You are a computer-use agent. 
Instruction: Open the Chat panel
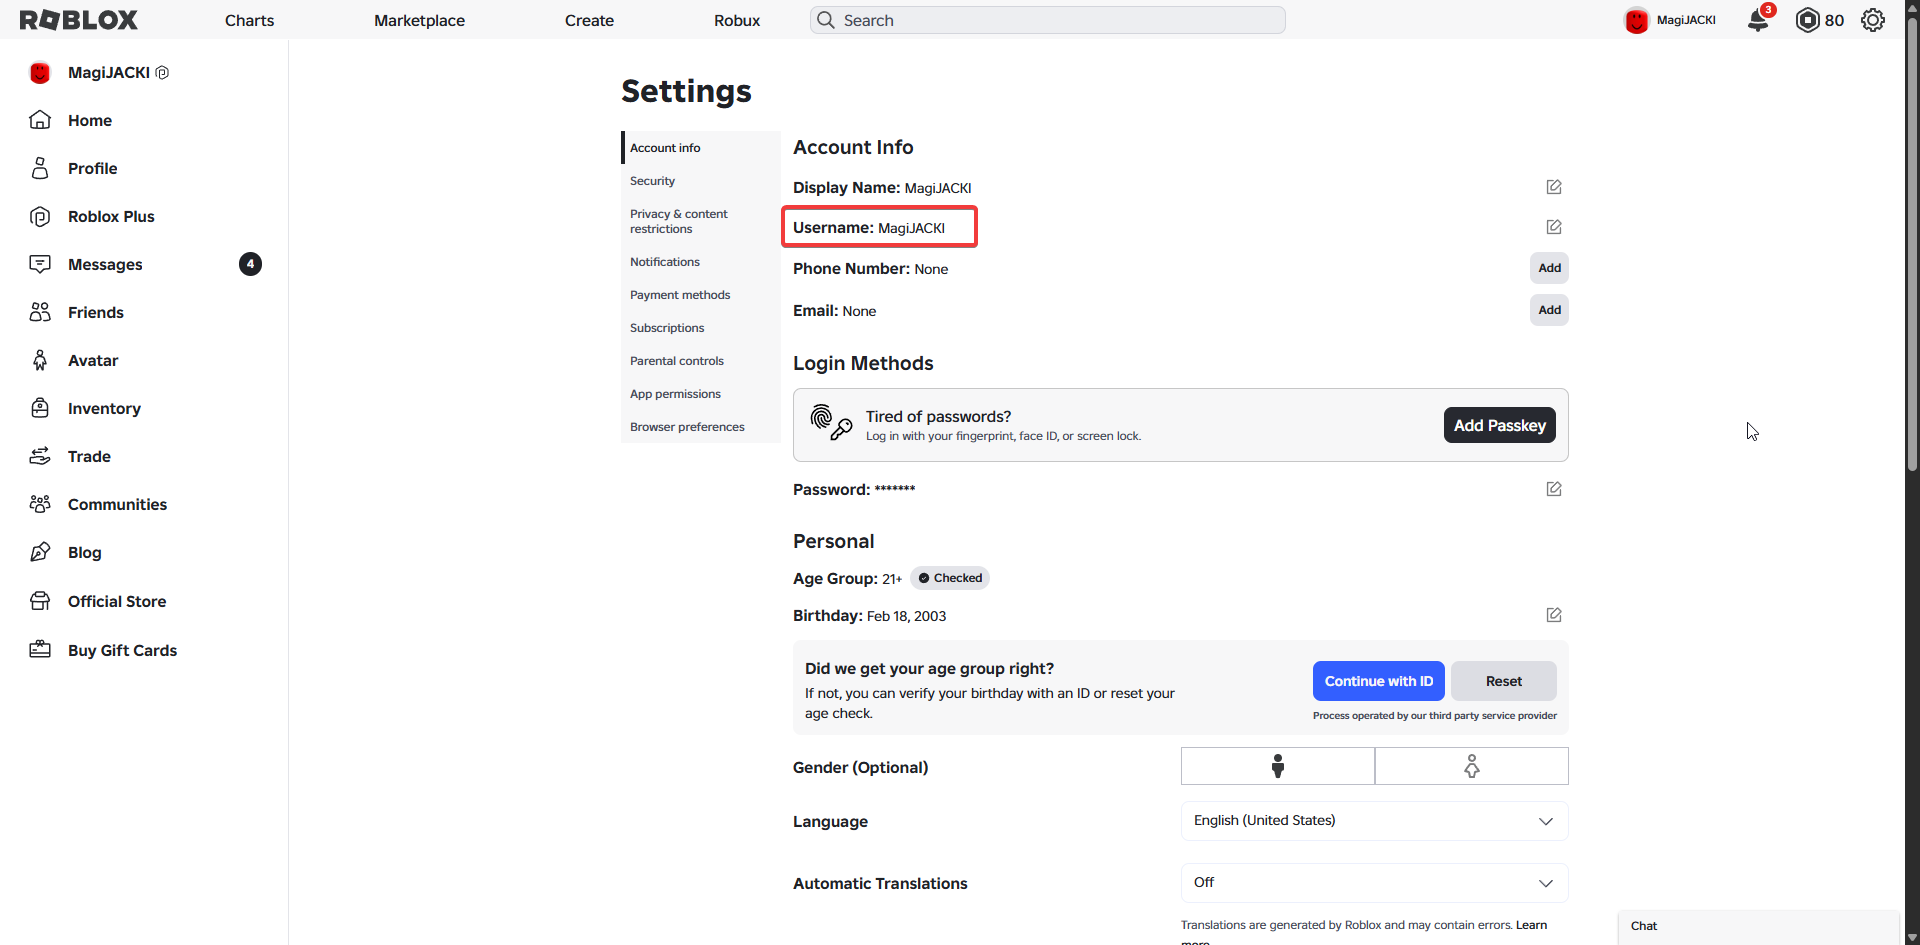click(1758, 927)
